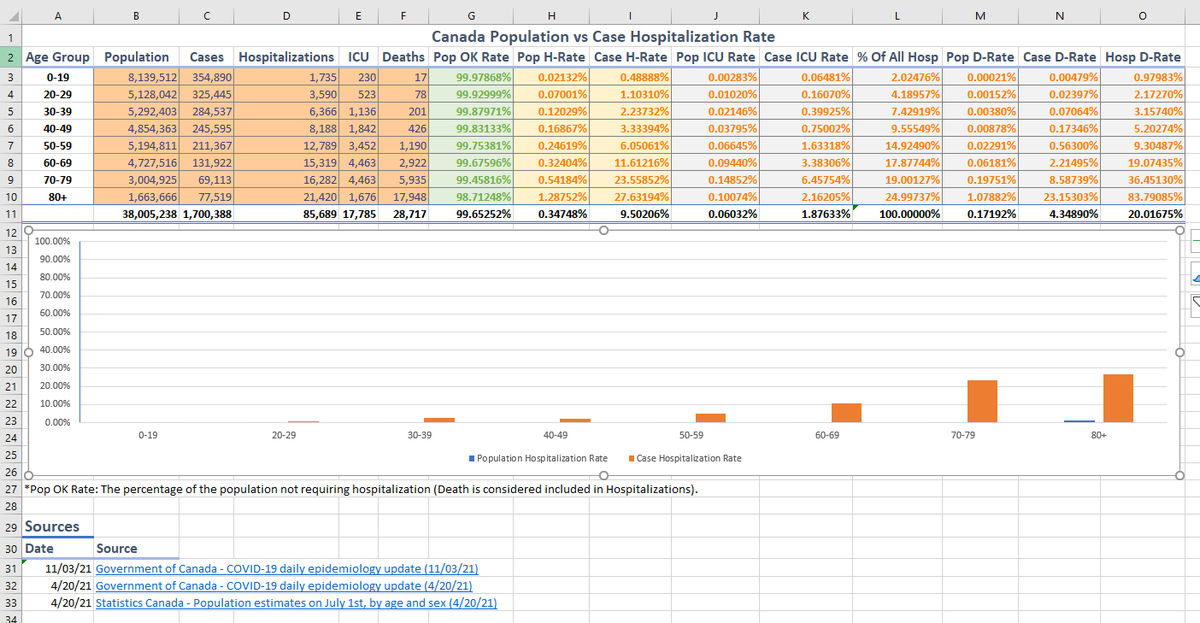The image size is (1200, 623).
Task: Select the '% Of All Hosp' header cell
Action: (x=897, y=57)
